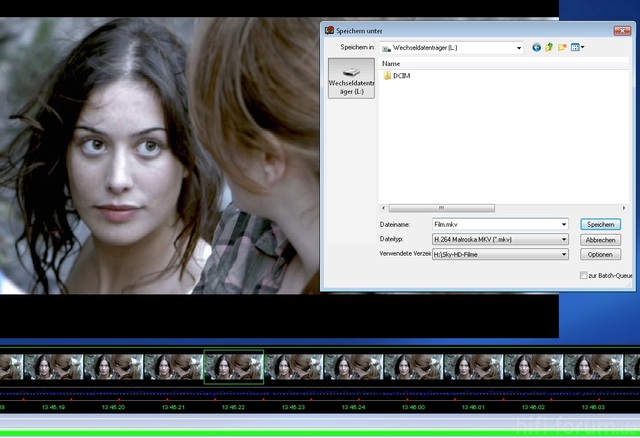The image size is (640, 438).
Task: Open the view menu icon
Action: point(577,47)
